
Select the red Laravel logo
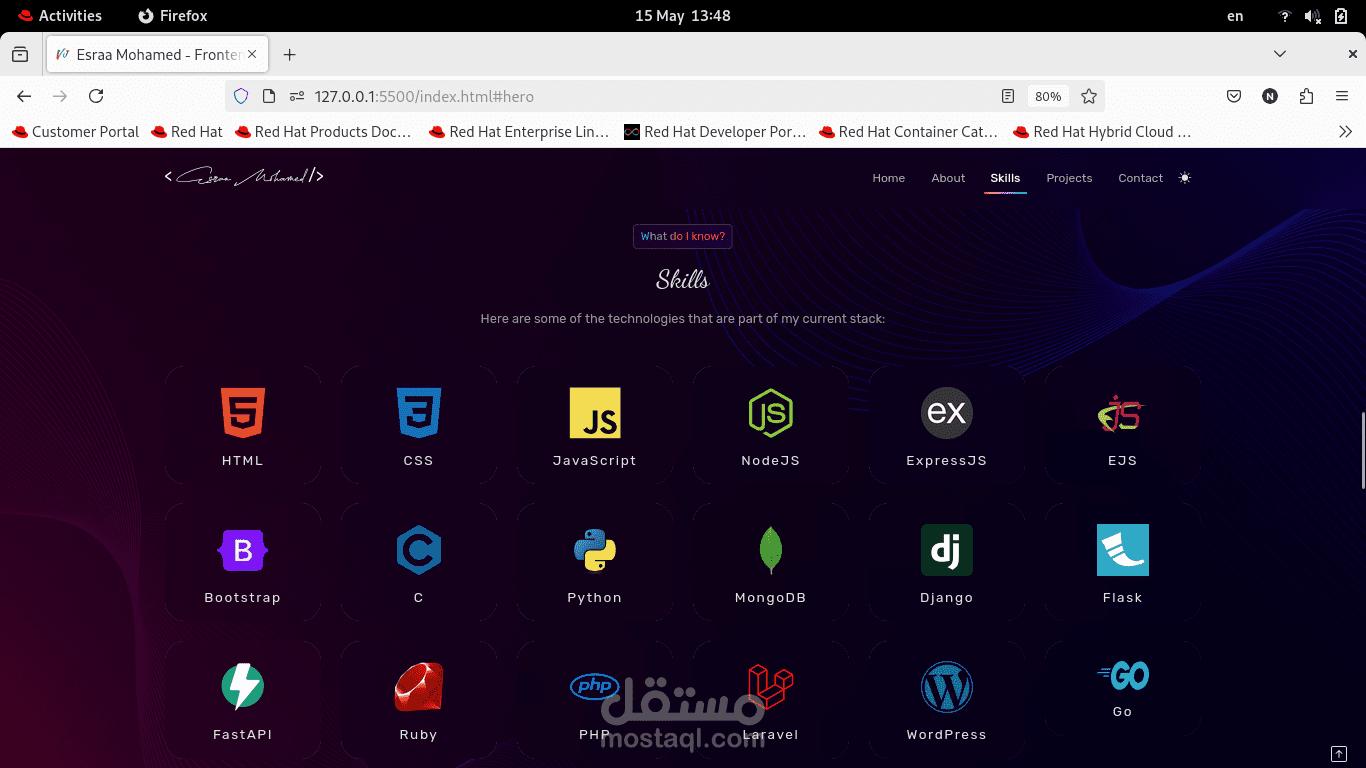click(771, 687)
